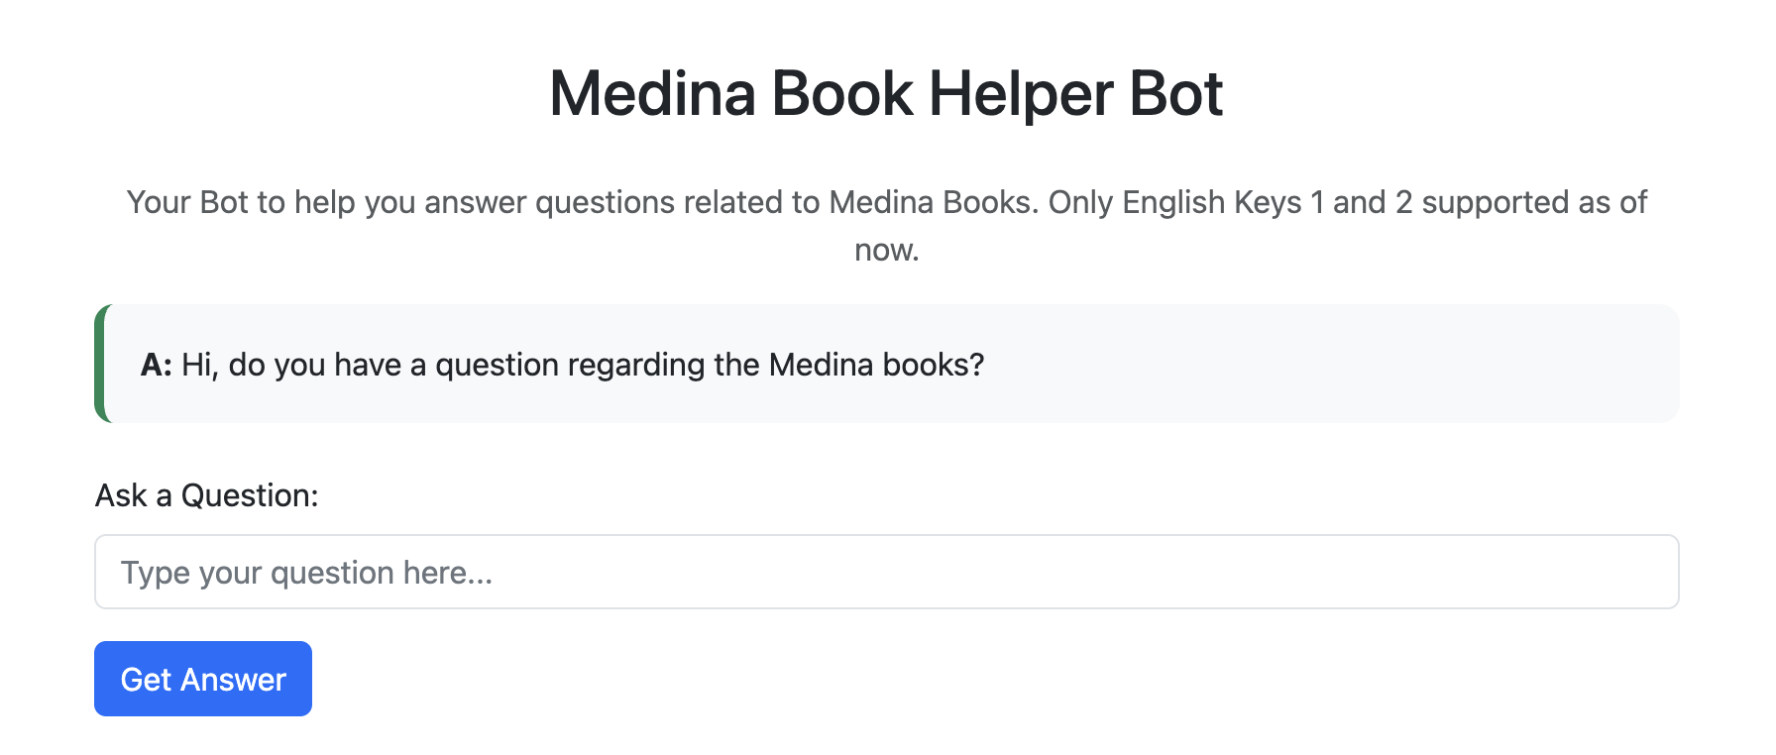Click the question text input field
1776x755 pixels.
886,572
